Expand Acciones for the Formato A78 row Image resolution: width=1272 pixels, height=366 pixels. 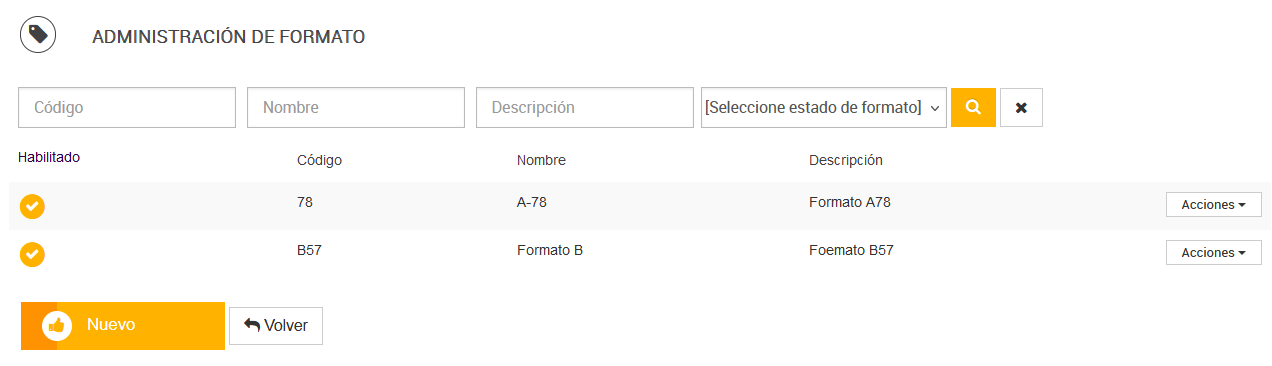1213,204
